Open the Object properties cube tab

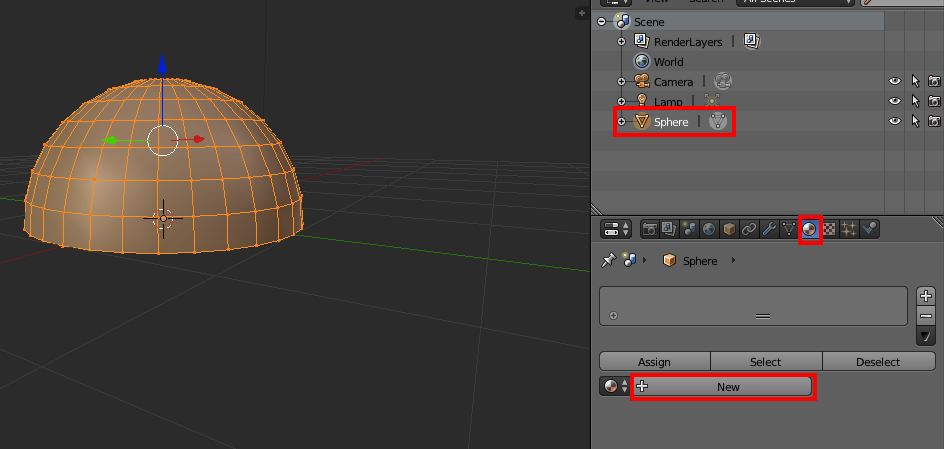click(729, 229)
